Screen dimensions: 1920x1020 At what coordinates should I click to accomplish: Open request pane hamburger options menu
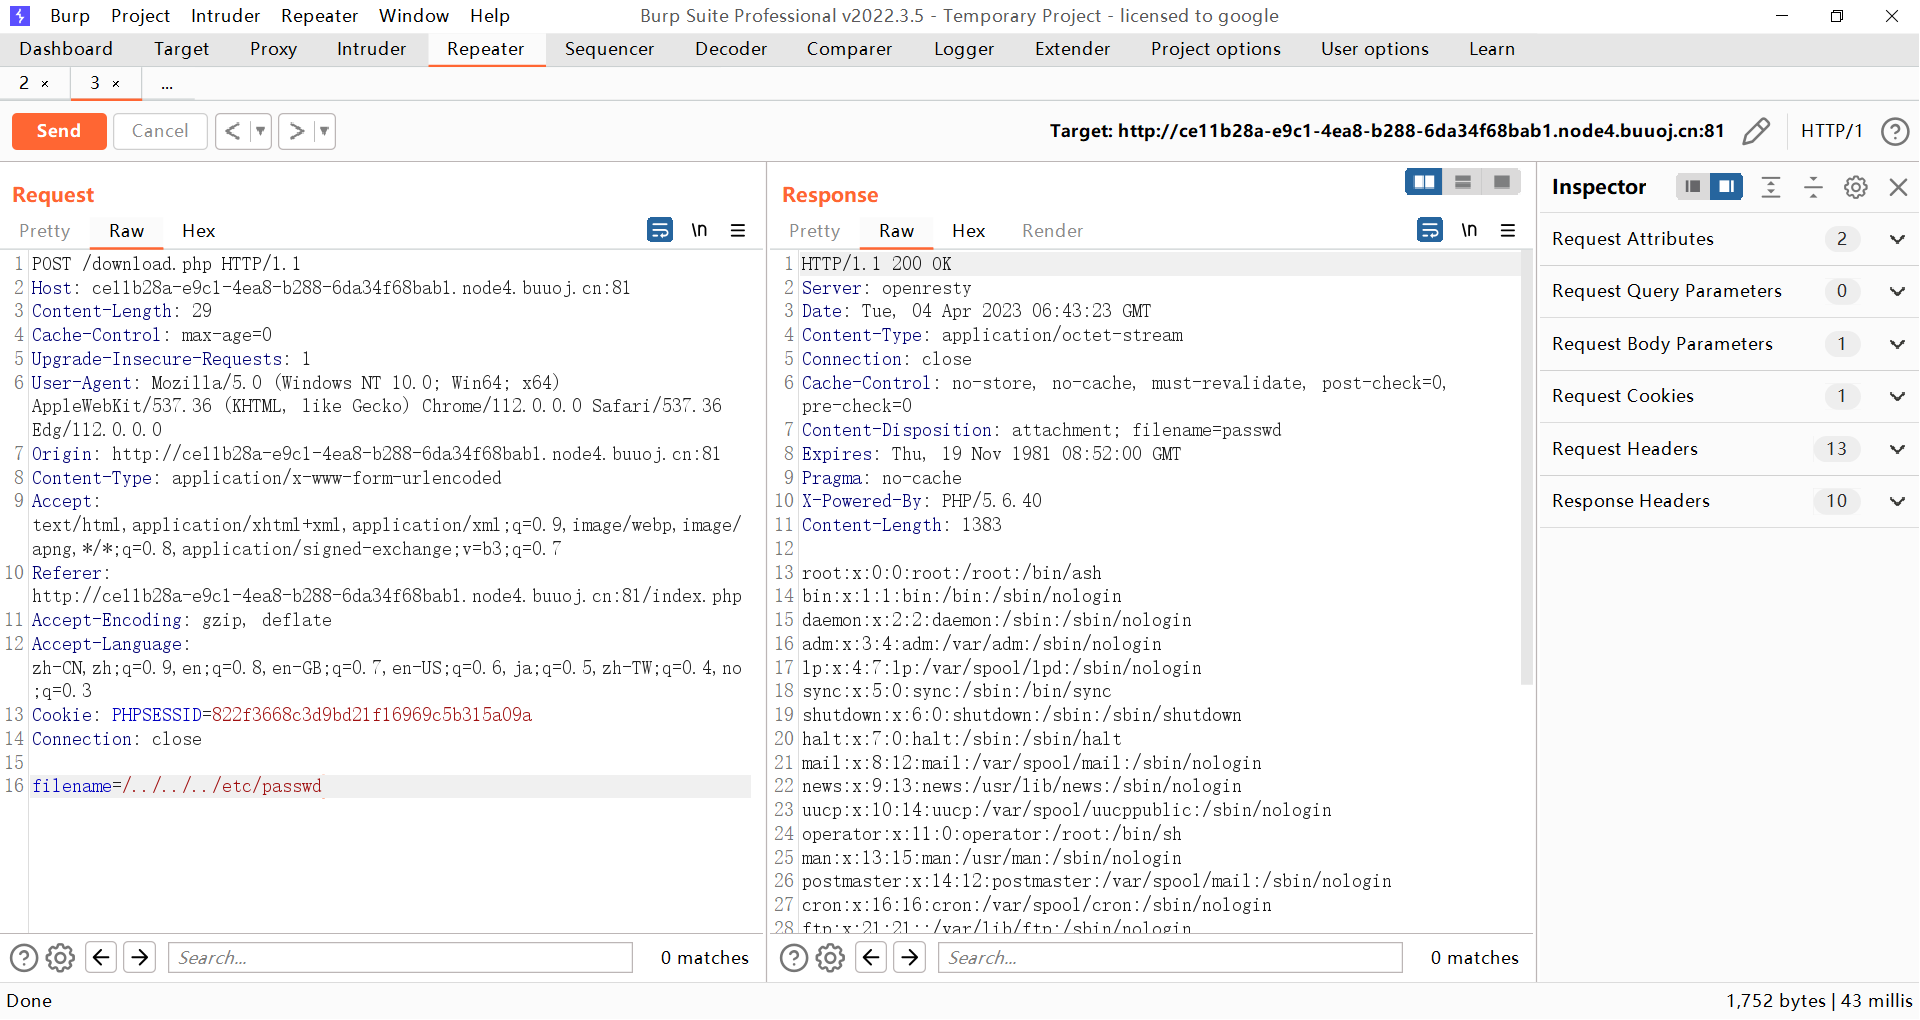[738, 230]
